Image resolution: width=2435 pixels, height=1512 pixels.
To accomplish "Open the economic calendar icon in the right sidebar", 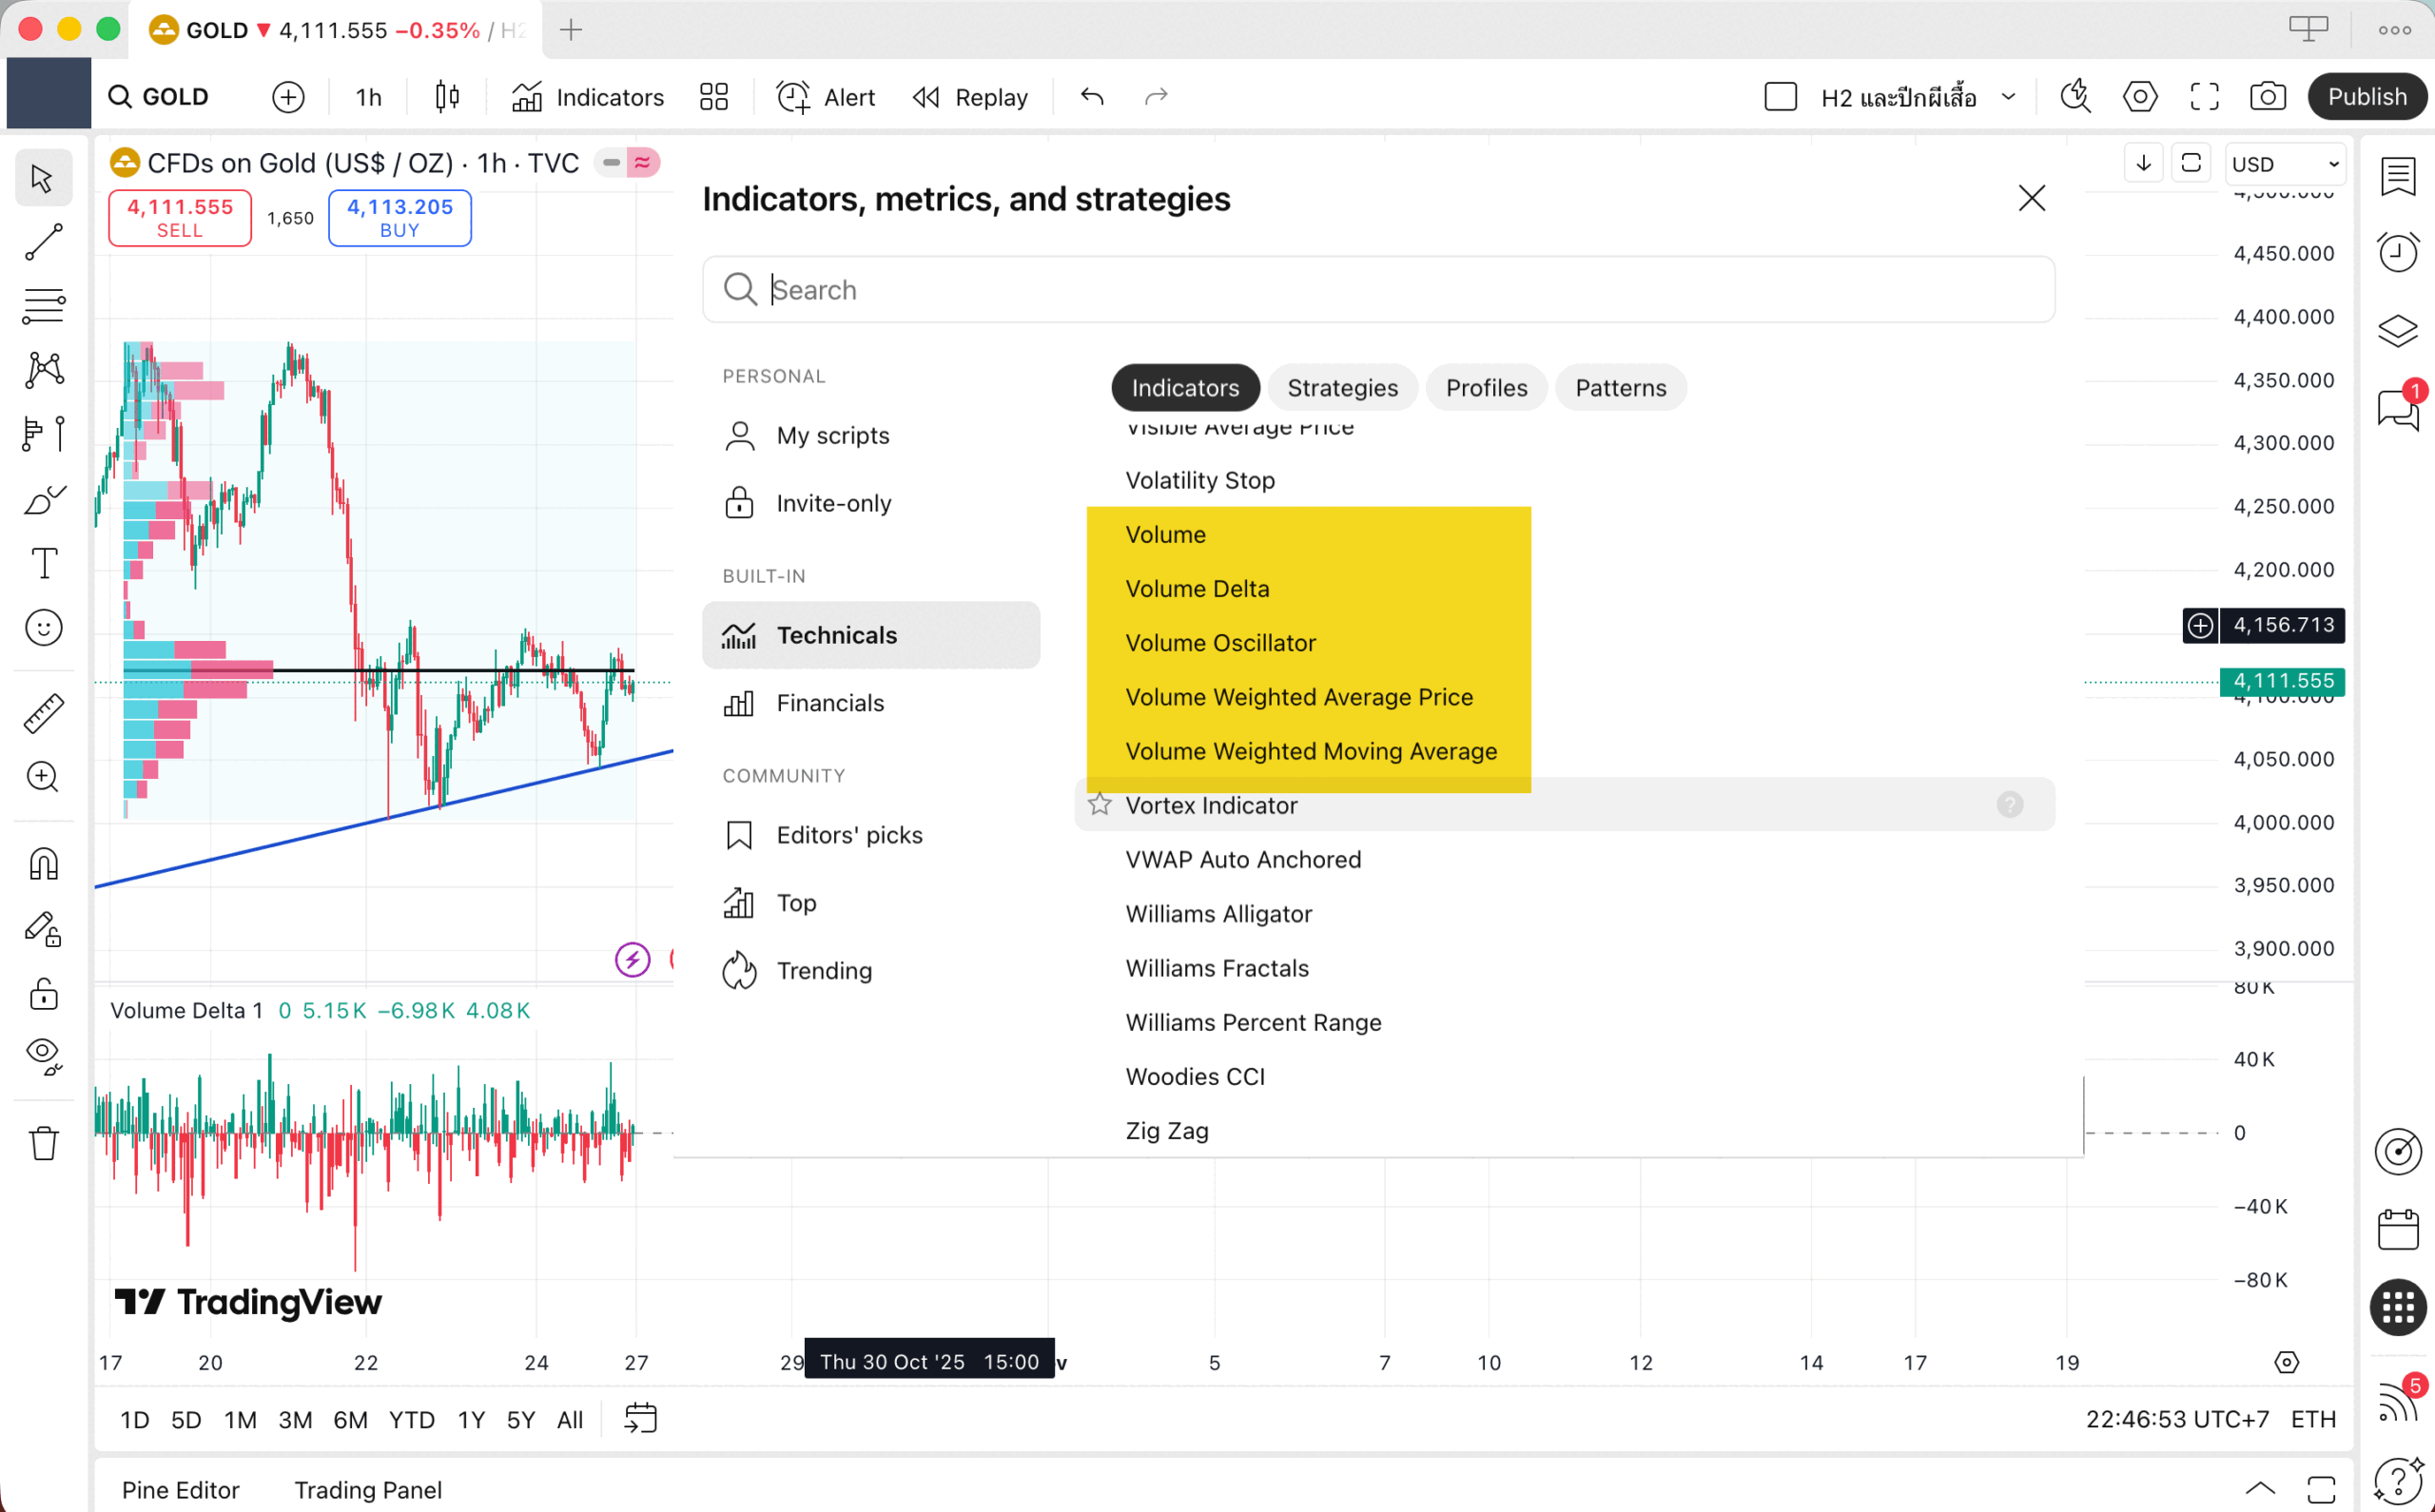I will (x=2397, y=1229).
